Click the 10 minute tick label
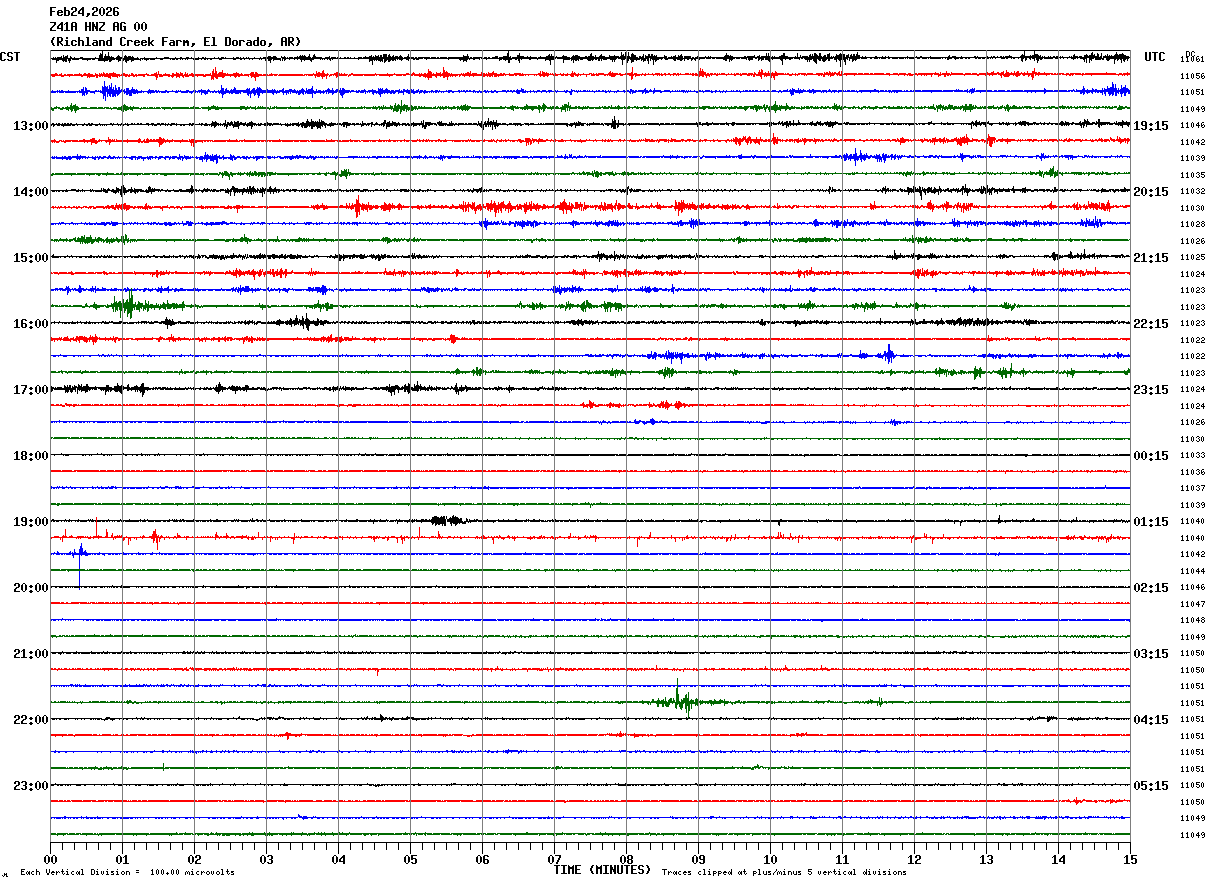The height and width of the screenshot is (886, 1210). tap(770, 859)
